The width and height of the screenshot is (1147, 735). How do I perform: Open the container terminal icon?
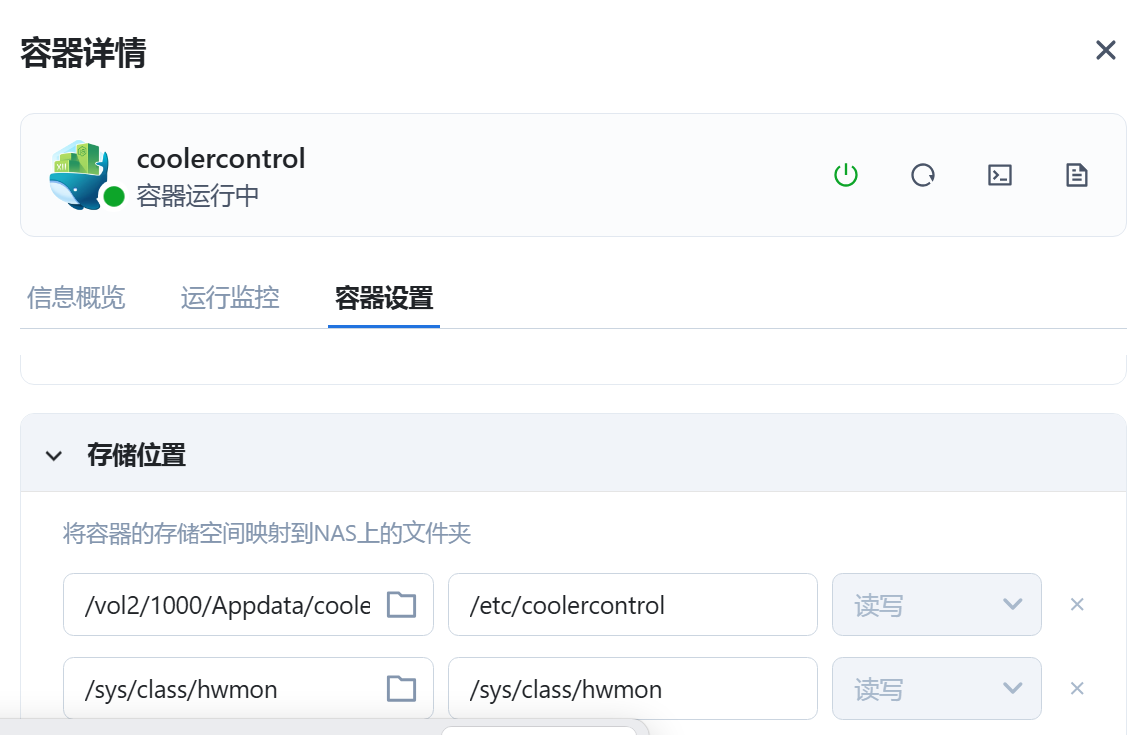click(999, 175)
